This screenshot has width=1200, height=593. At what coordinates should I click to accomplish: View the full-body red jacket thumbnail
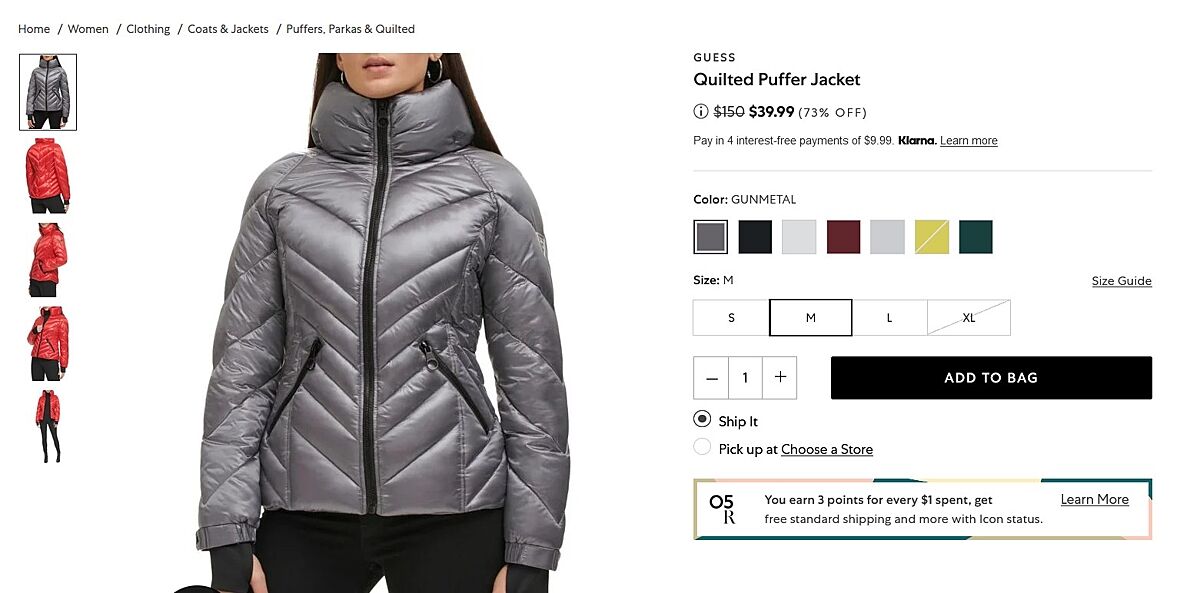click(48, 427)
